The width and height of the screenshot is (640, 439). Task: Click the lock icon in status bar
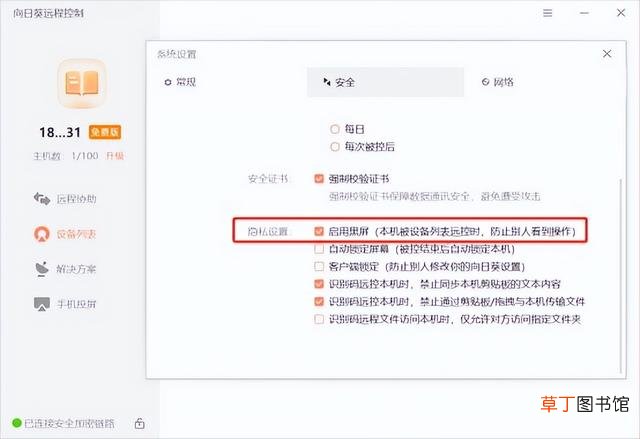(x=140, y=423)
